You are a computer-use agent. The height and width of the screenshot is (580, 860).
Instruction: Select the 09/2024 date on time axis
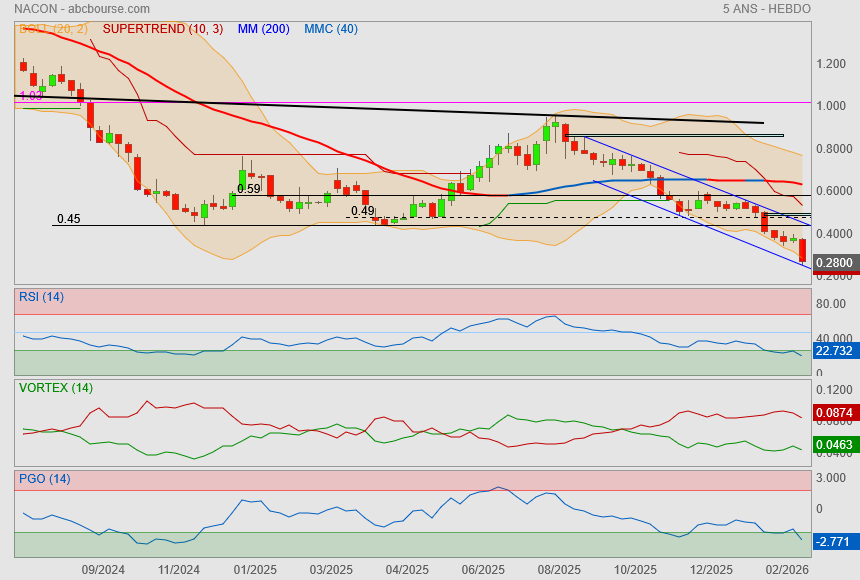pos(103,570)
